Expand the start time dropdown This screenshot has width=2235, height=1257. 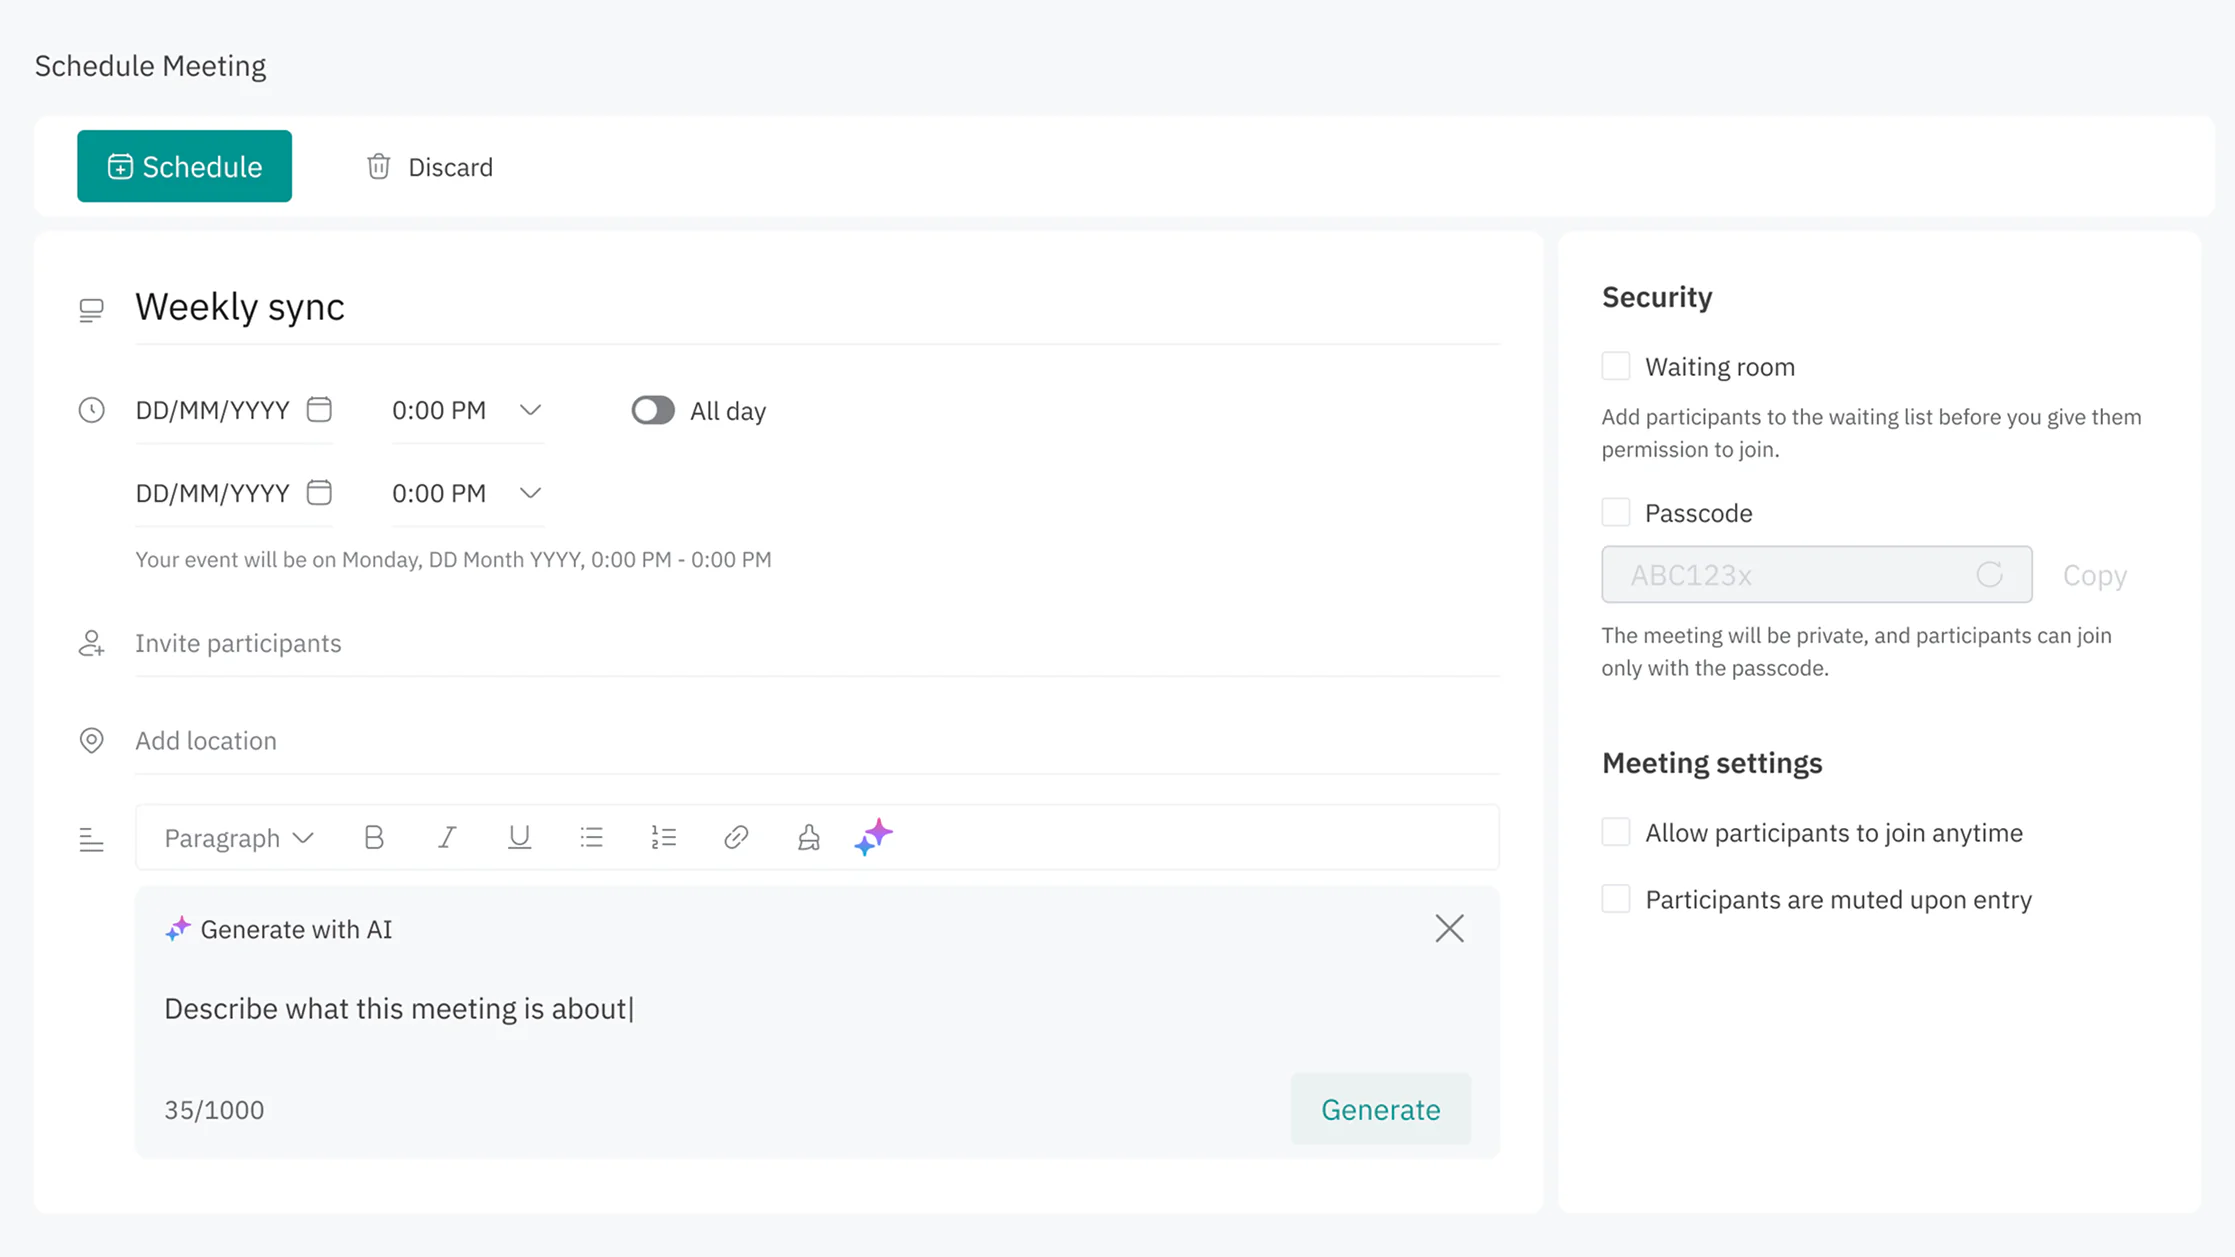click(530, 410)
